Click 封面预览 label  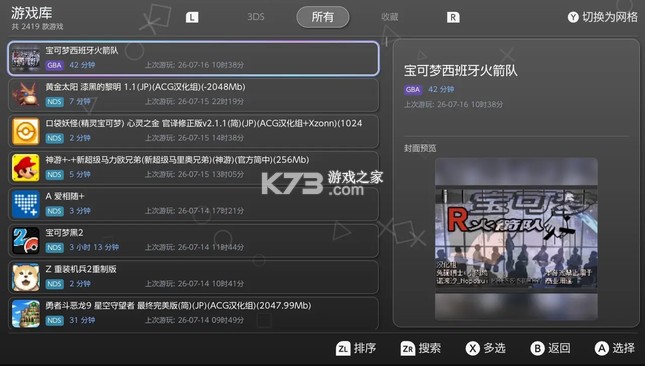point(420,148)
